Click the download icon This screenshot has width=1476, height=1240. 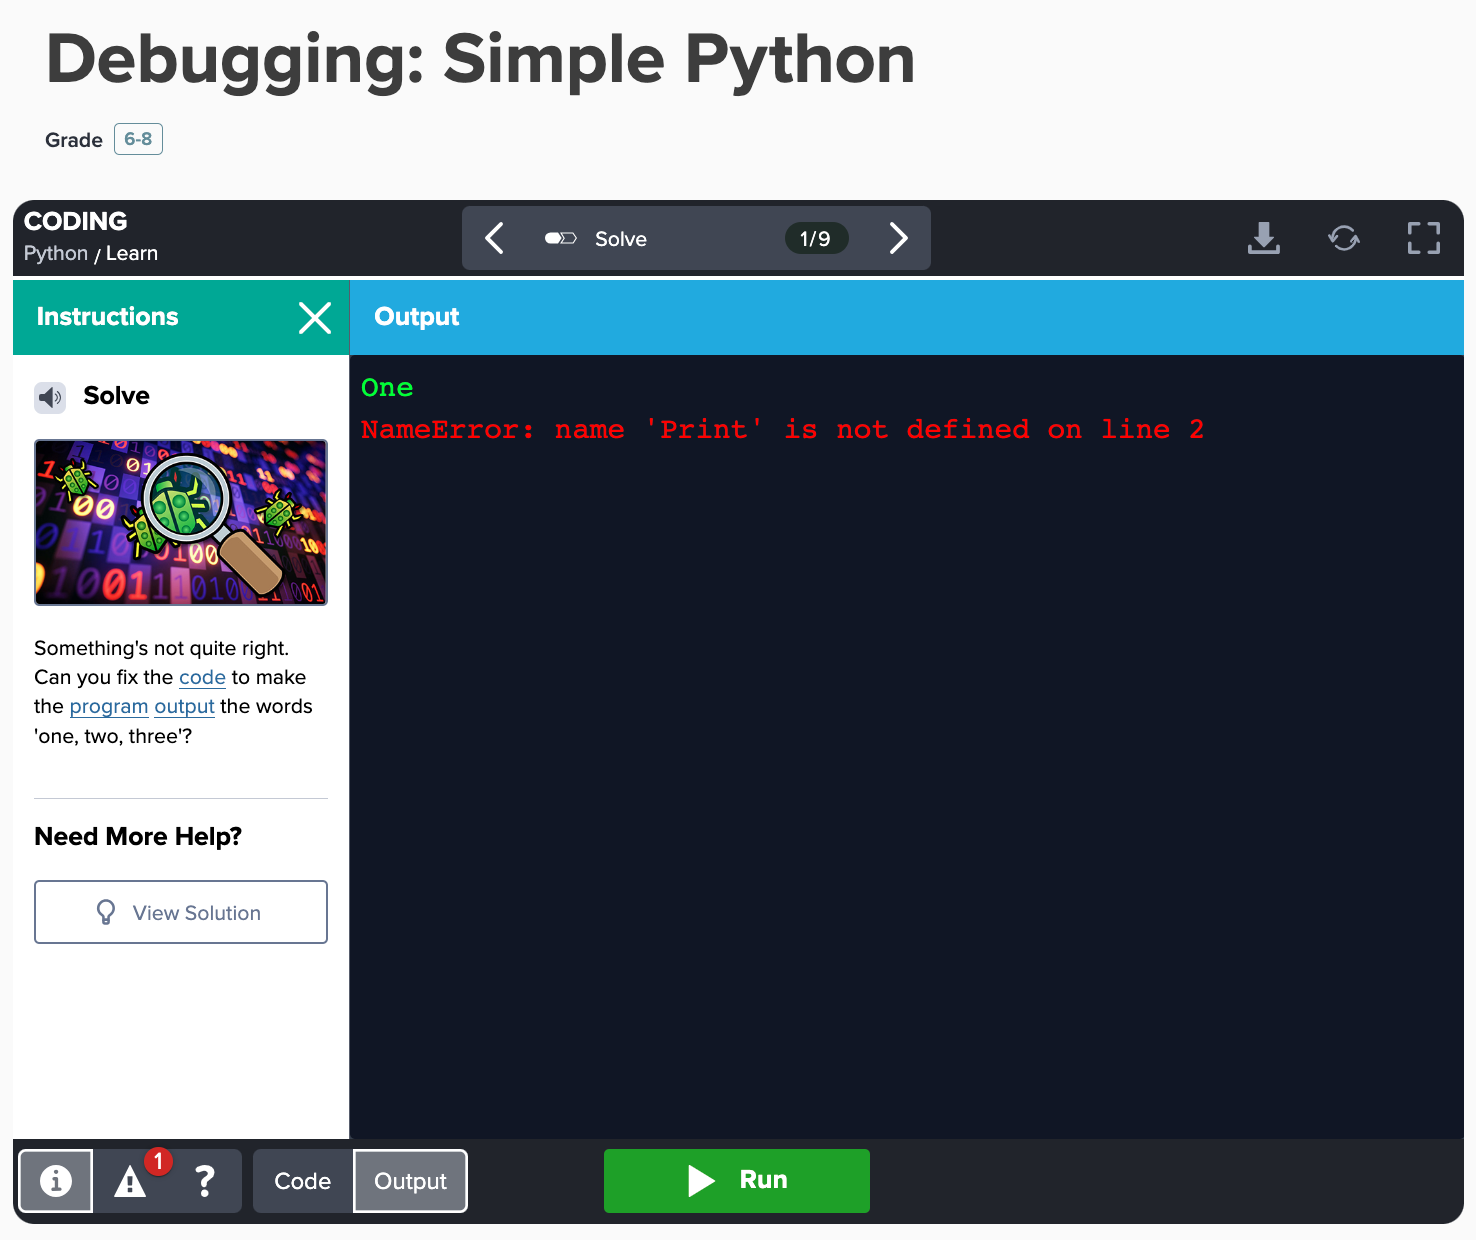point(1264,238)
